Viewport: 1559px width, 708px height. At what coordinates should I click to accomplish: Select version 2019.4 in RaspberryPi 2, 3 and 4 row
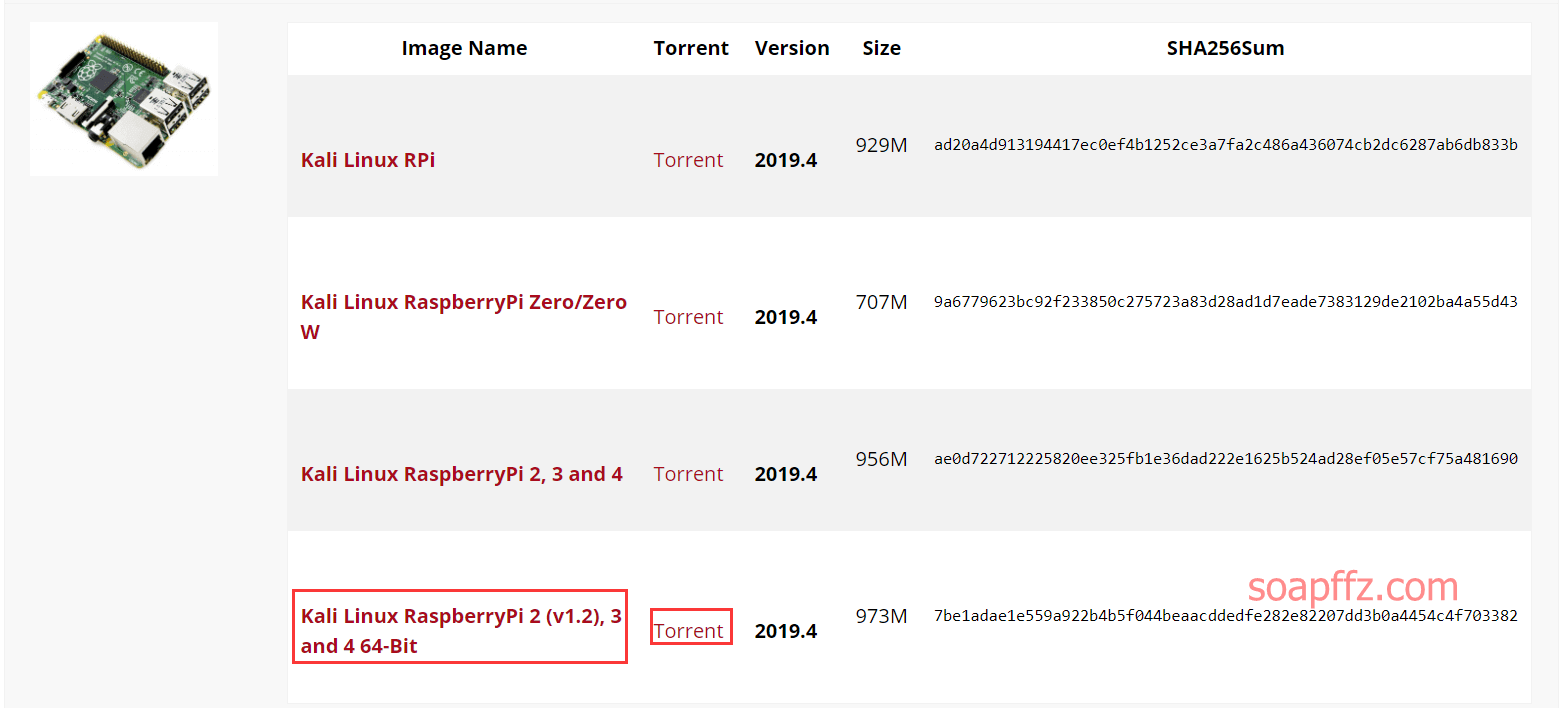click(786, 474)
